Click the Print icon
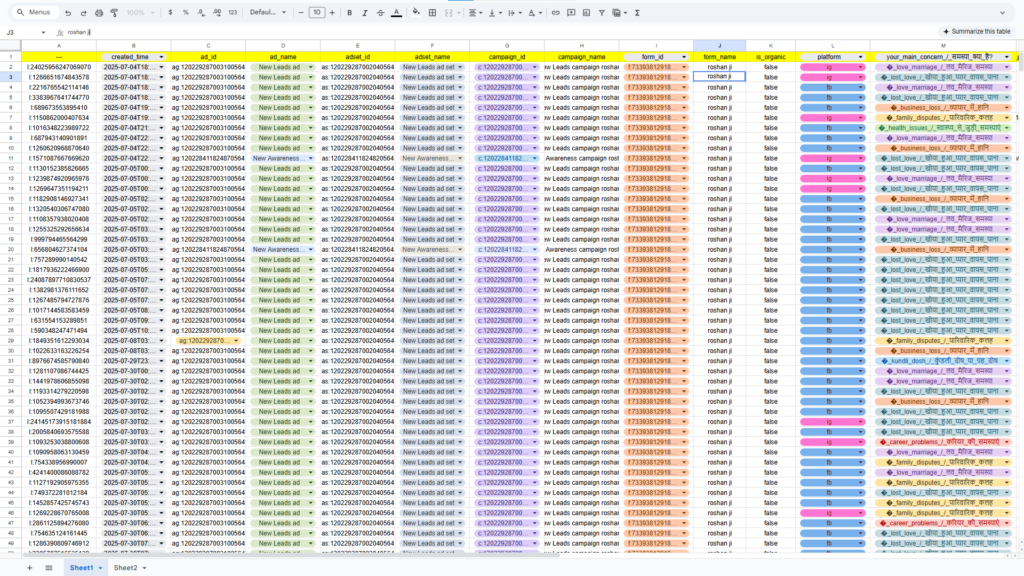The width and height of the screenshot is (1024, 576). click(98, 13)
